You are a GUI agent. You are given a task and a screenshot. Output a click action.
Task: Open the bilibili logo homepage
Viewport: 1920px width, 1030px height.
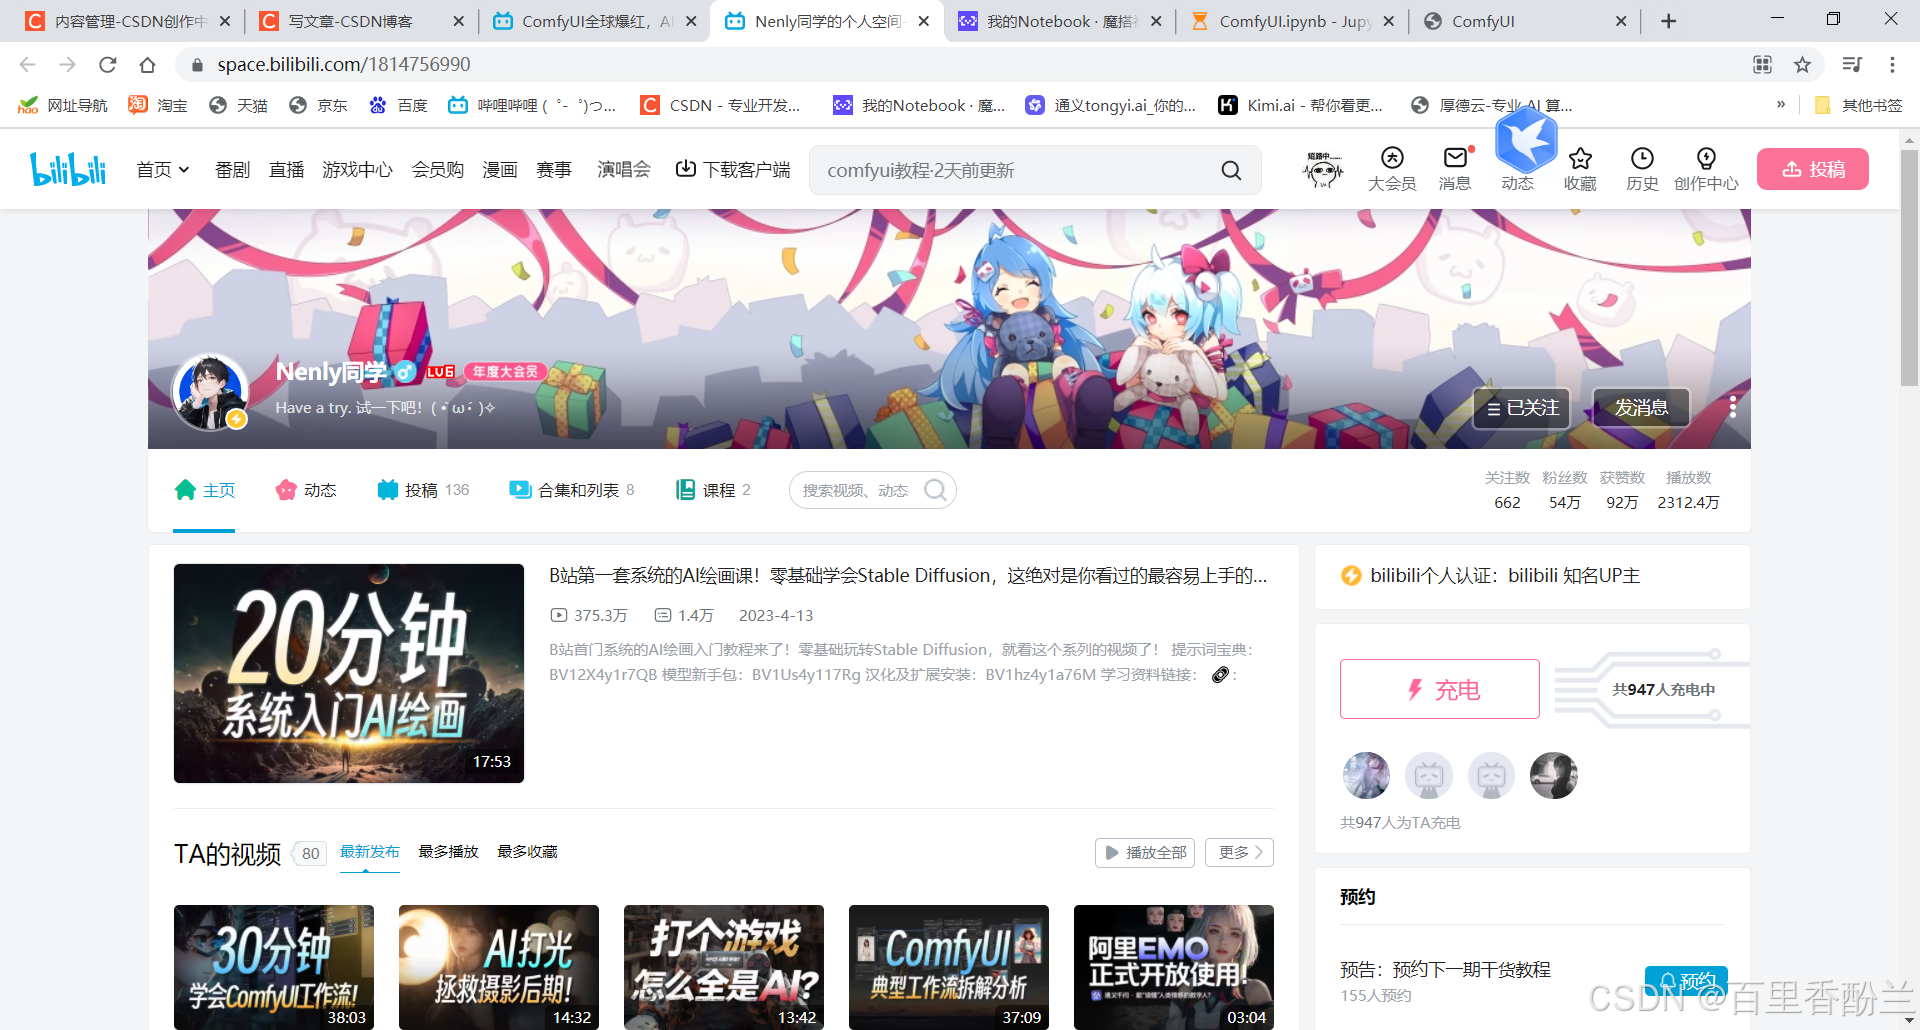[68, 169]
